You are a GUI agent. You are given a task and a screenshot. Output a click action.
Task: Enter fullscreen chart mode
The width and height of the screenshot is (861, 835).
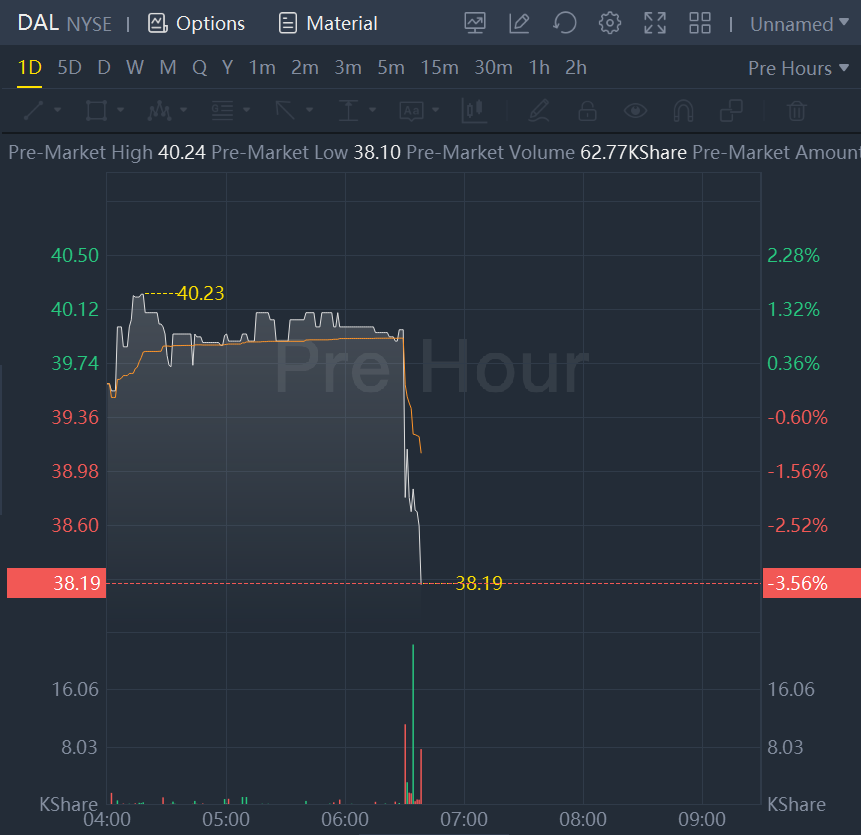pyautogui.click(x=655, y=23)
